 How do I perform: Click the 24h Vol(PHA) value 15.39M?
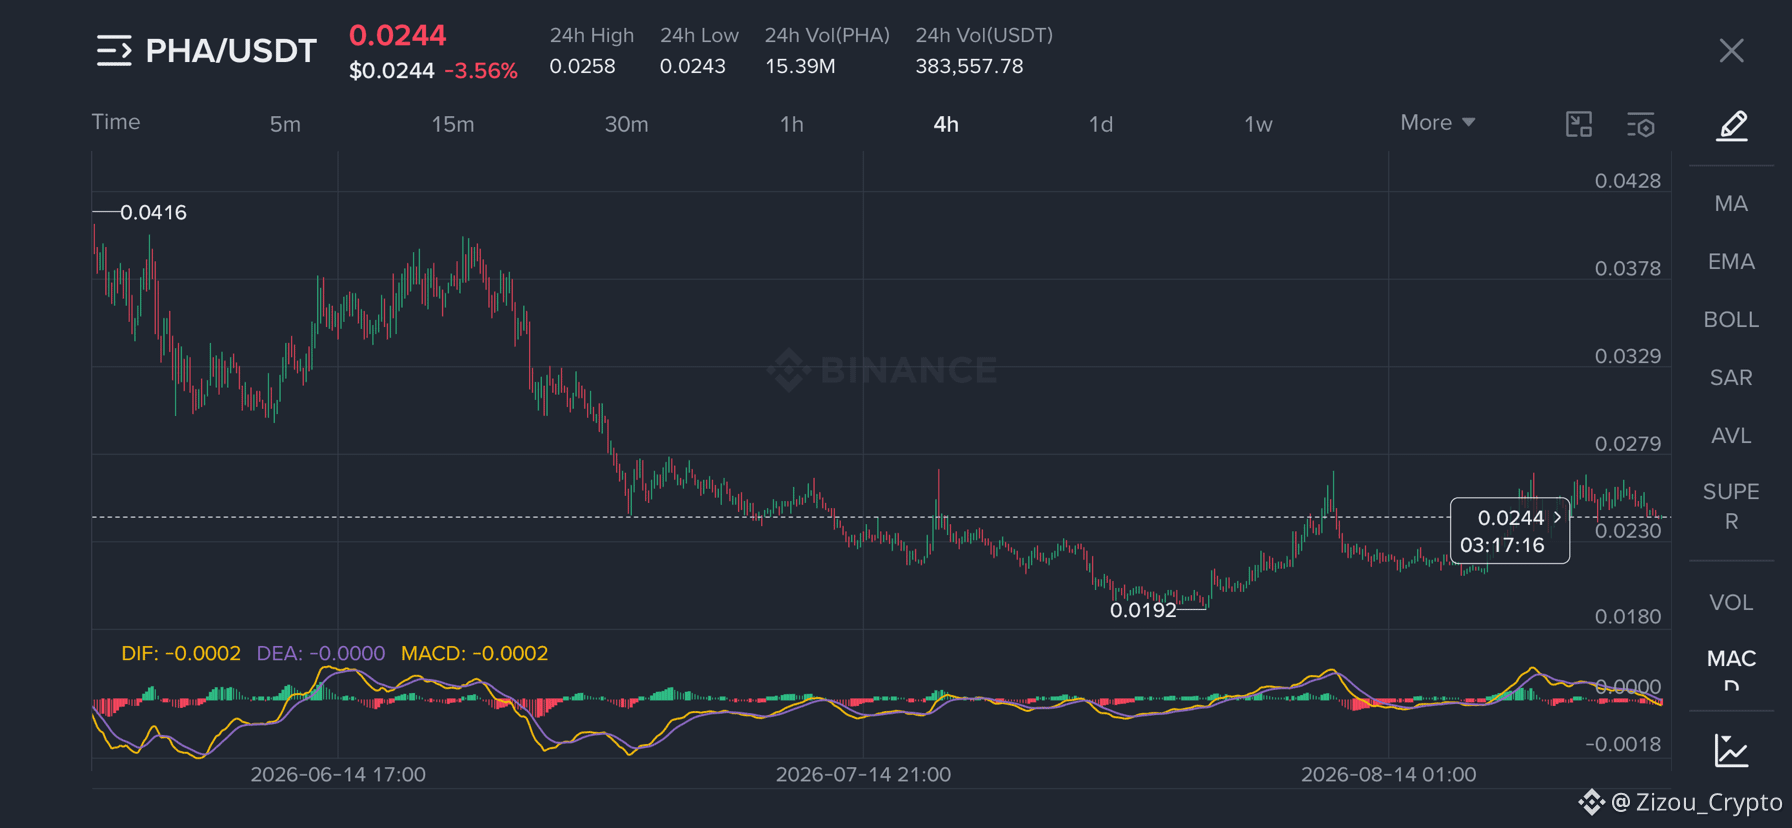799,66
